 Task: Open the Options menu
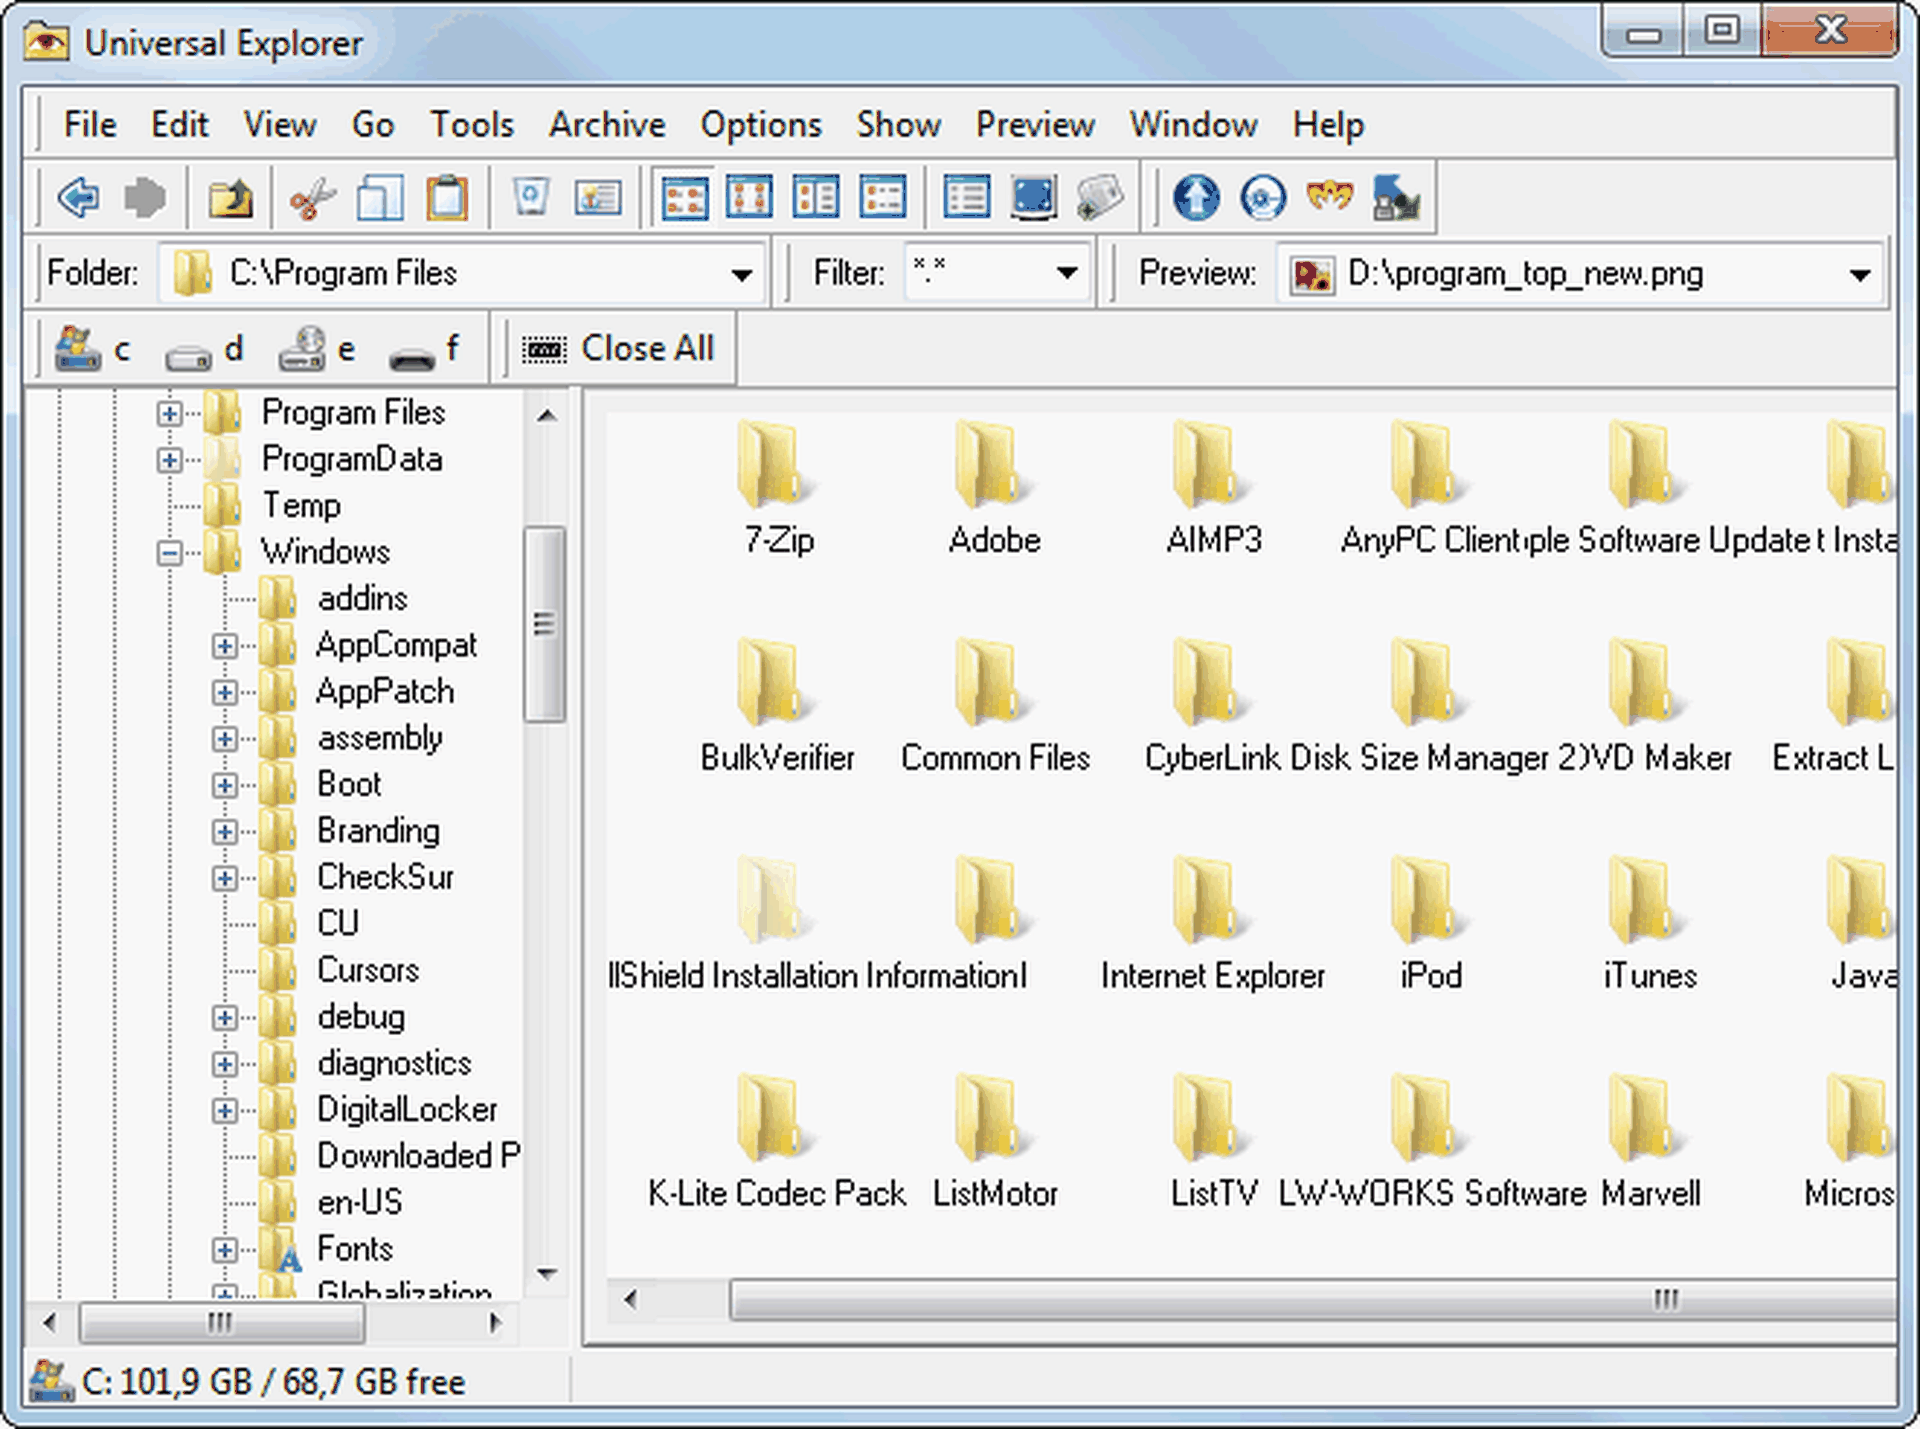tap(761, 125)
